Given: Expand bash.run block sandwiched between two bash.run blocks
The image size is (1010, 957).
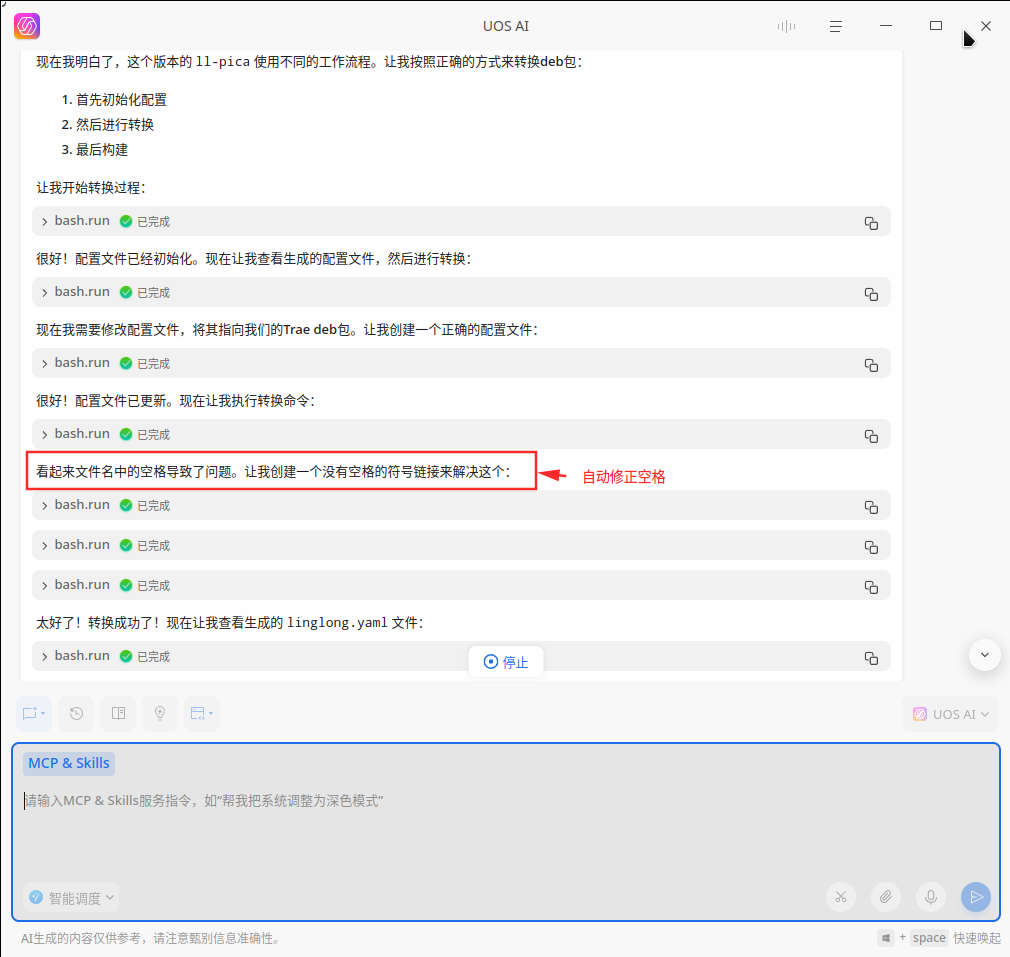Looking at the screenshot, I should [44, 545].
